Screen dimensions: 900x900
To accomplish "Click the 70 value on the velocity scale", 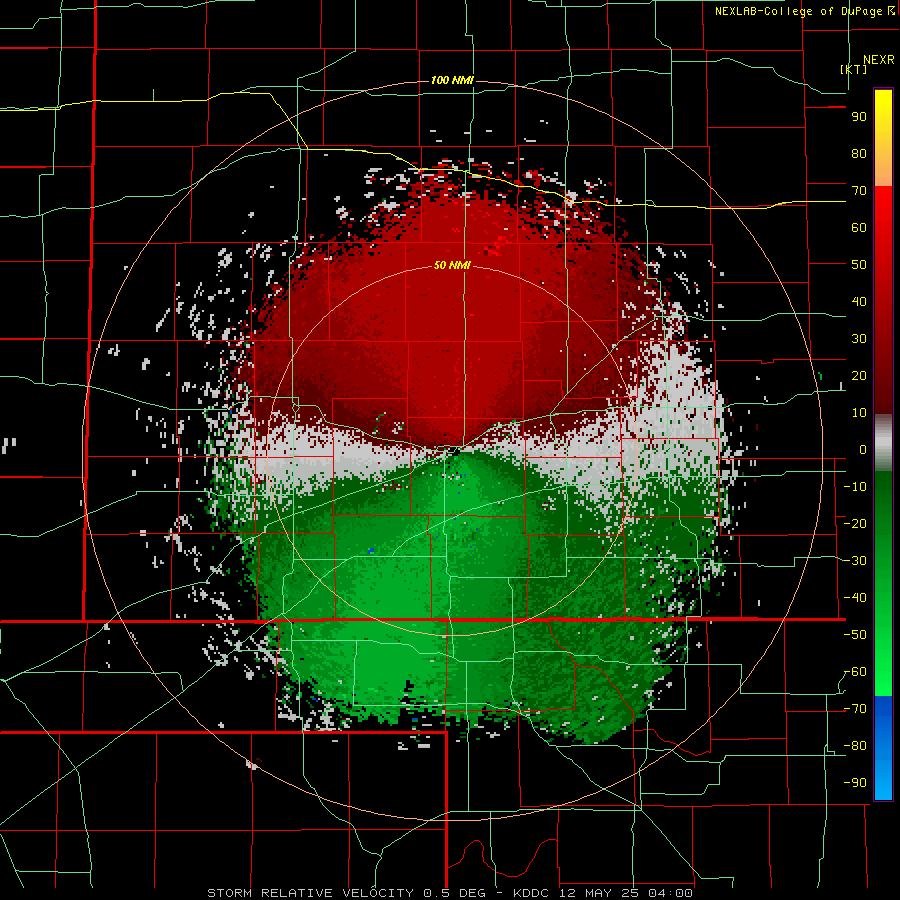I will pyautogui.click(x=859, y=191).
